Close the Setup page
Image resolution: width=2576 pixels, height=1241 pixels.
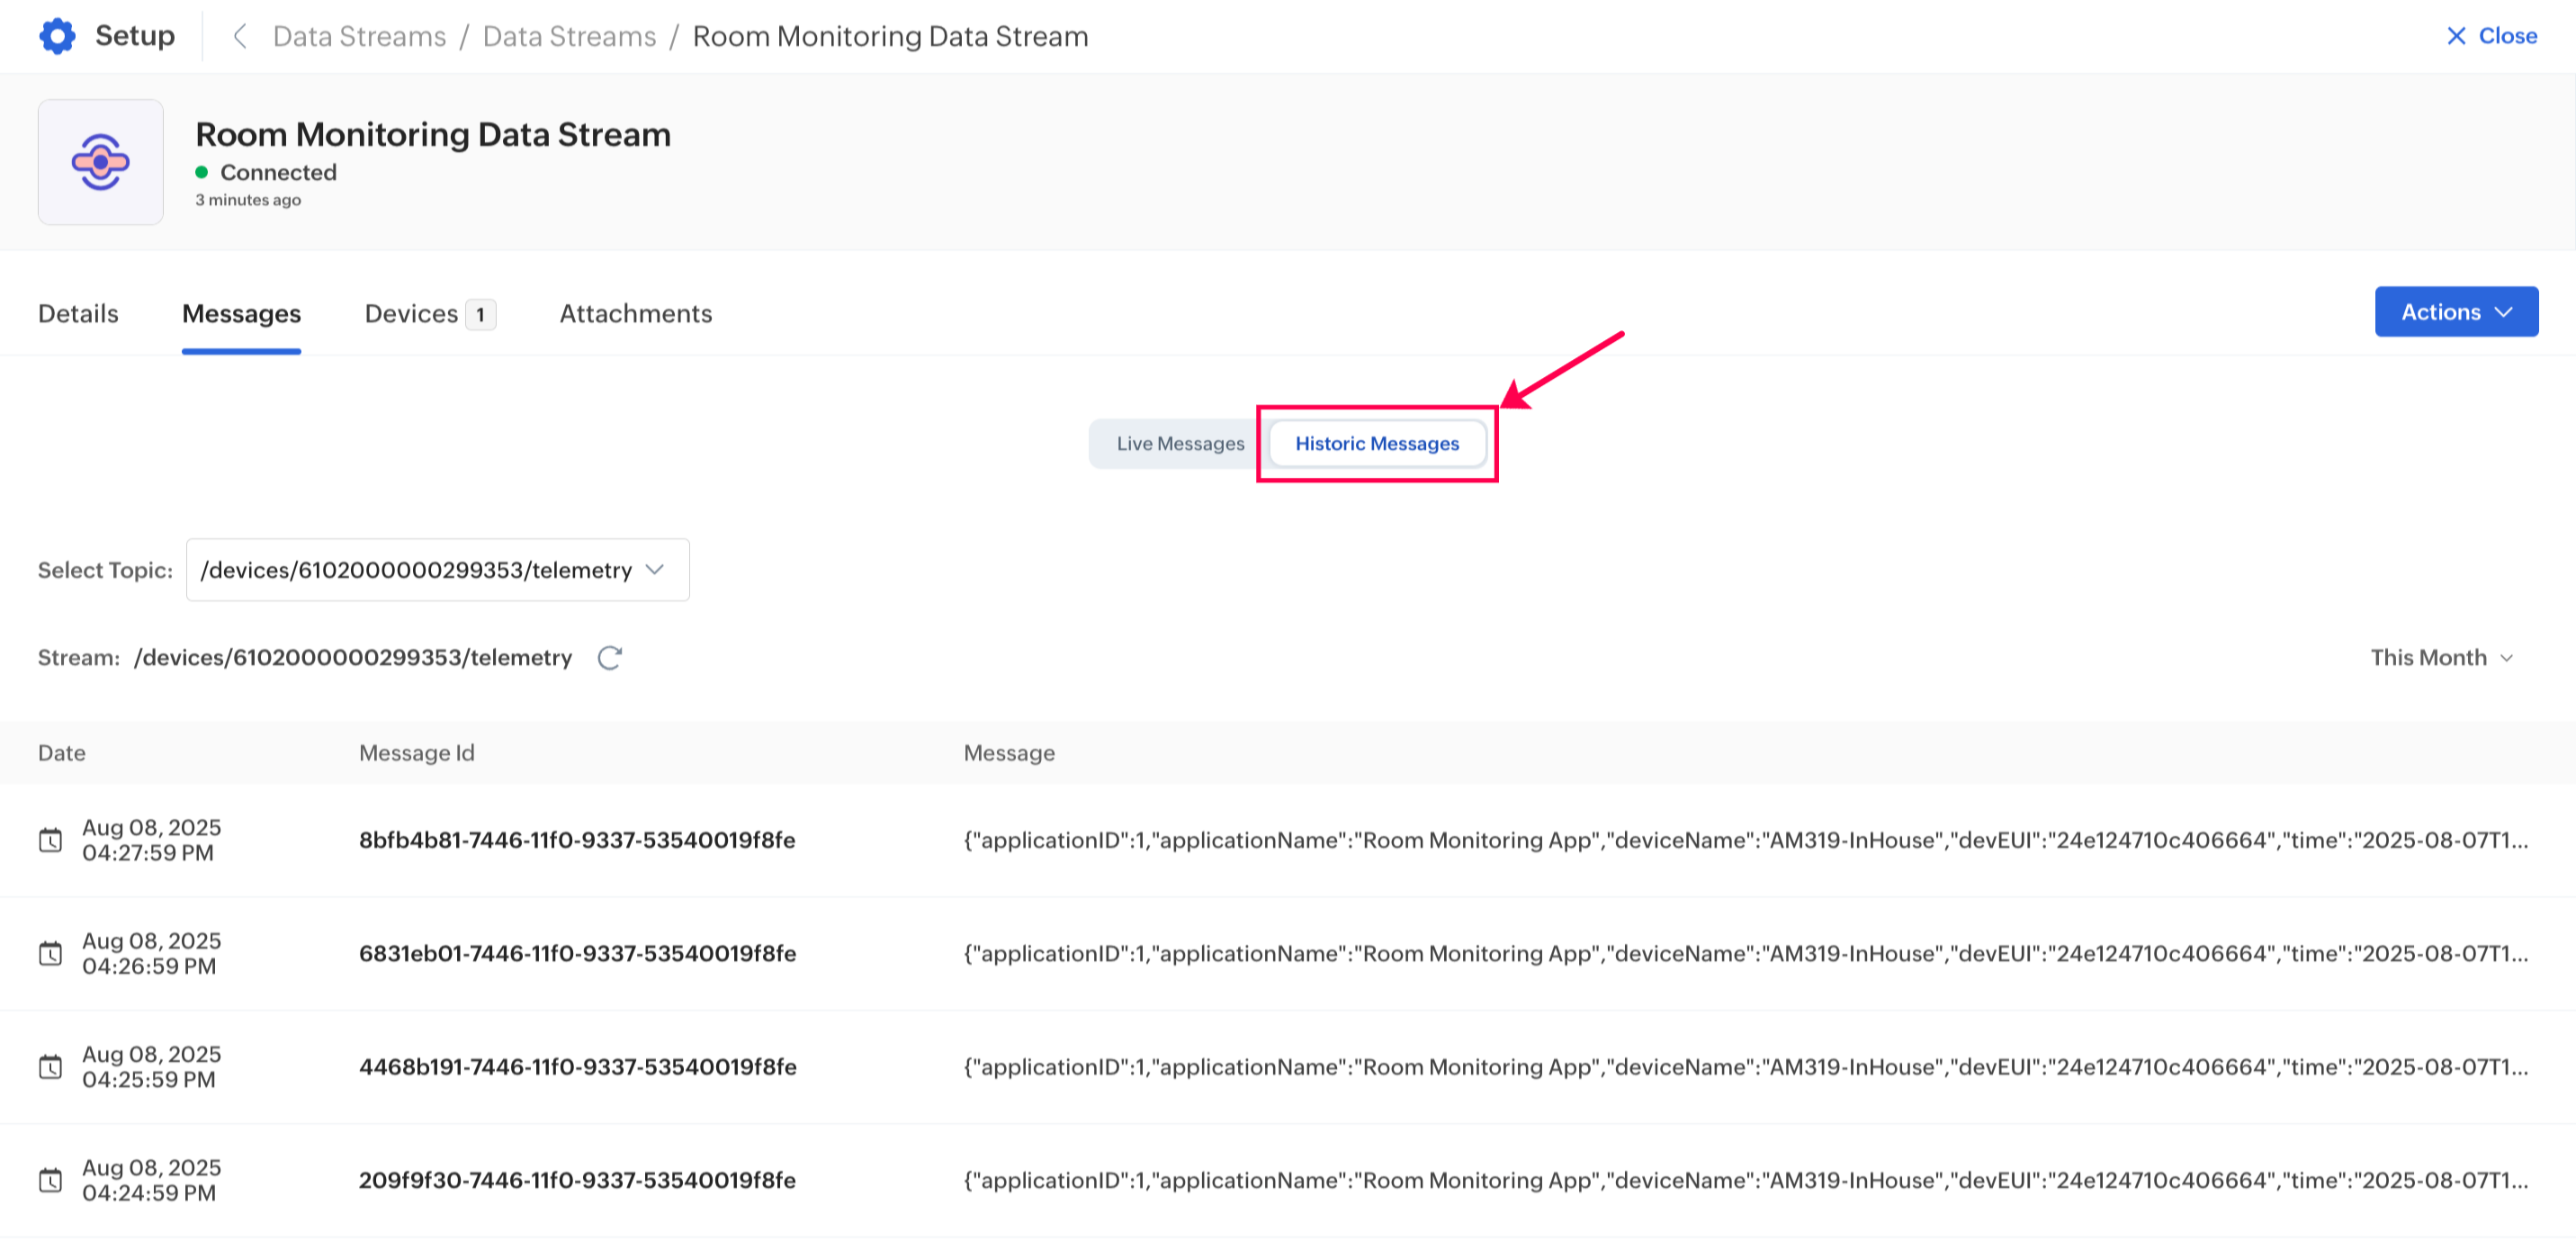[2490, 36]
